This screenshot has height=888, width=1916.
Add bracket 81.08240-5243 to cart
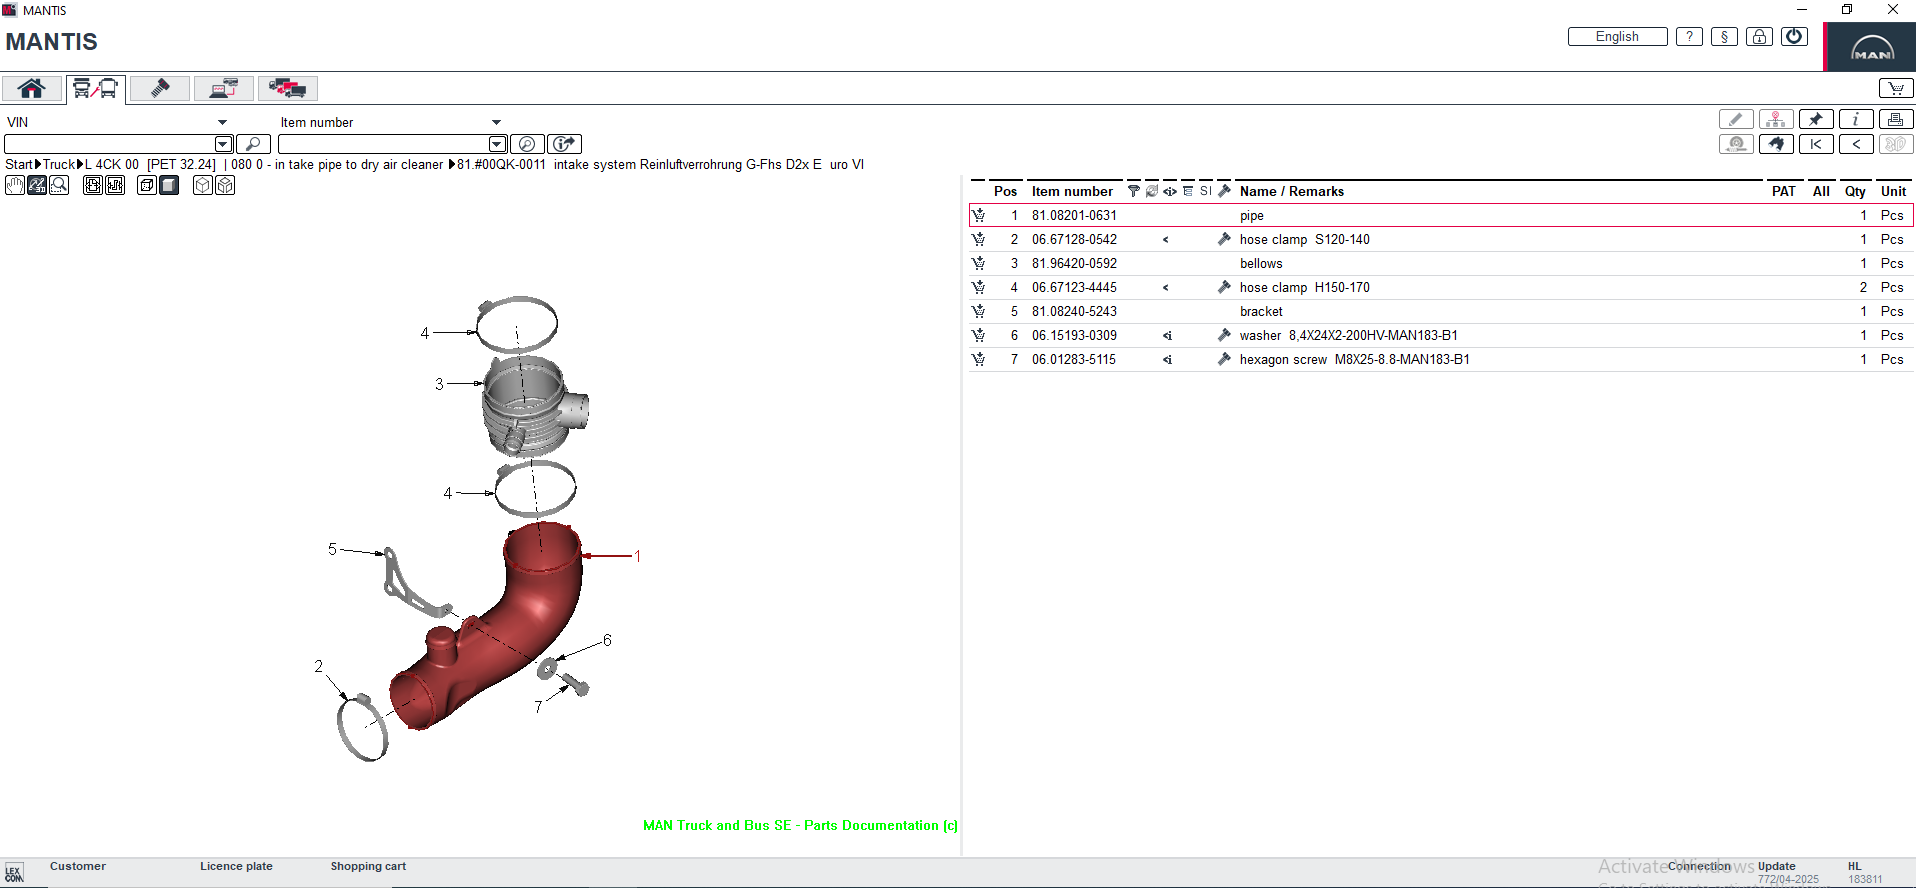(x=978, y=311)
